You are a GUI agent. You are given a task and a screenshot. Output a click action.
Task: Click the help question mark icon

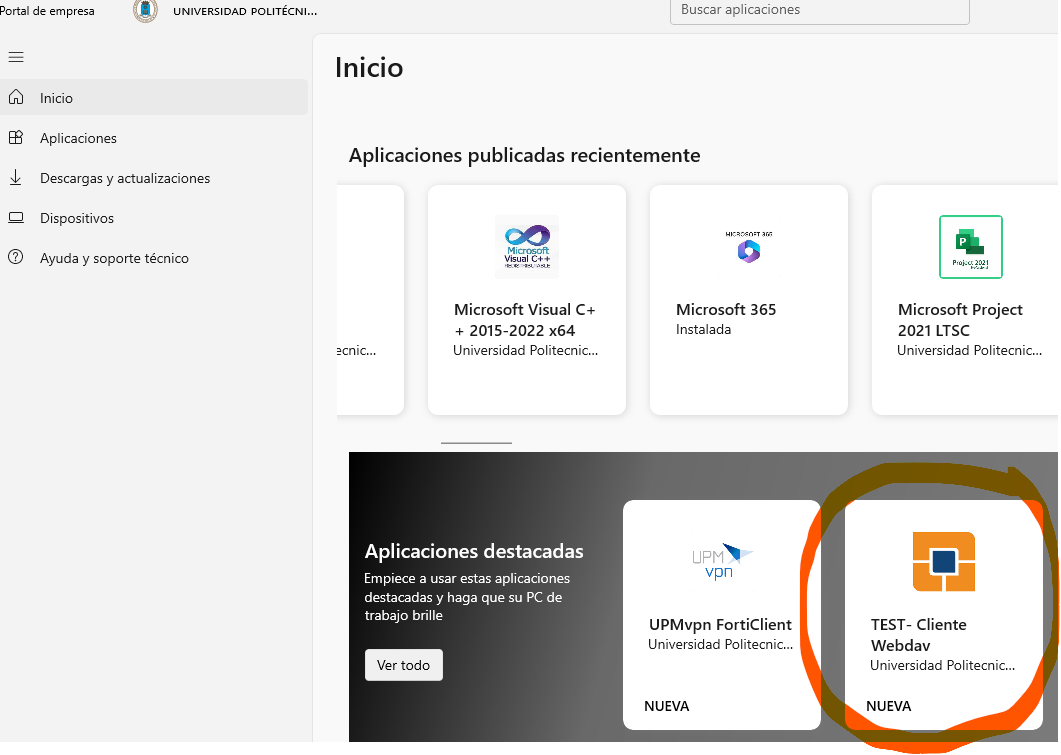click(16, 257)
